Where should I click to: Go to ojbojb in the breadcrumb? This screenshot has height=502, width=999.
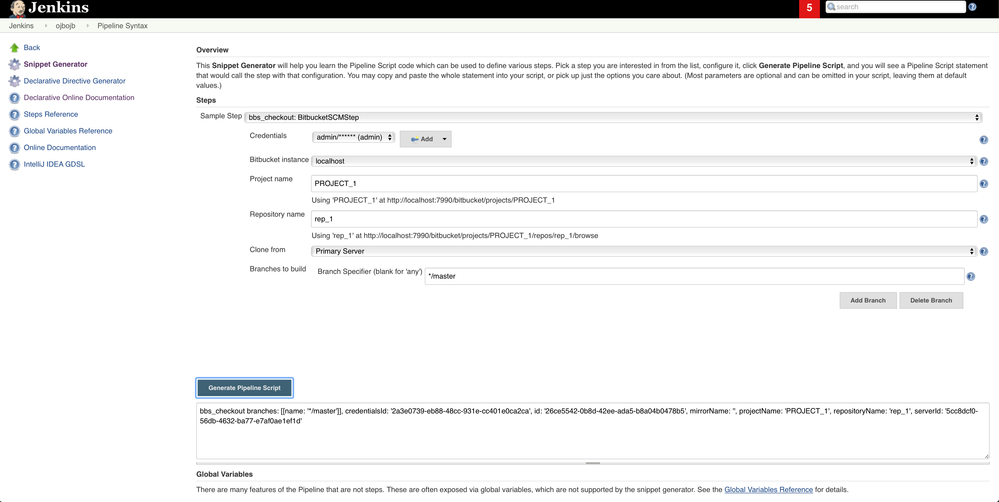67,26
